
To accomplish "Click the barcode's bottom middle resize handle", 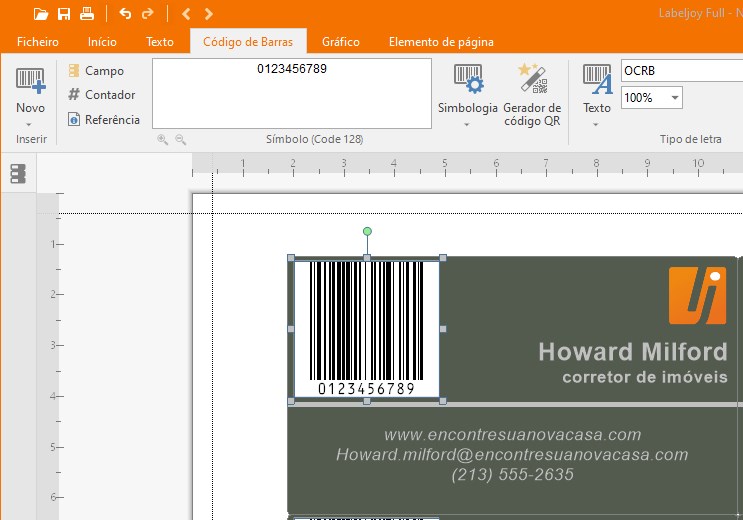I will [x=367, y=401].
